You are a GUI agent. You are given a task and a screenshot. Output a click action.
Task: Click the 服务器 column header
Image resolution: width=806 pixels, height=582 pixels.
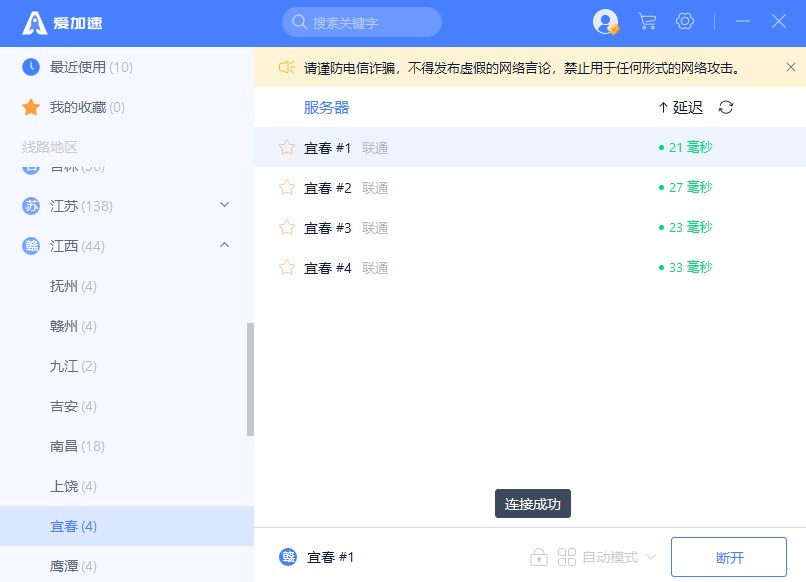click(326, 107)
